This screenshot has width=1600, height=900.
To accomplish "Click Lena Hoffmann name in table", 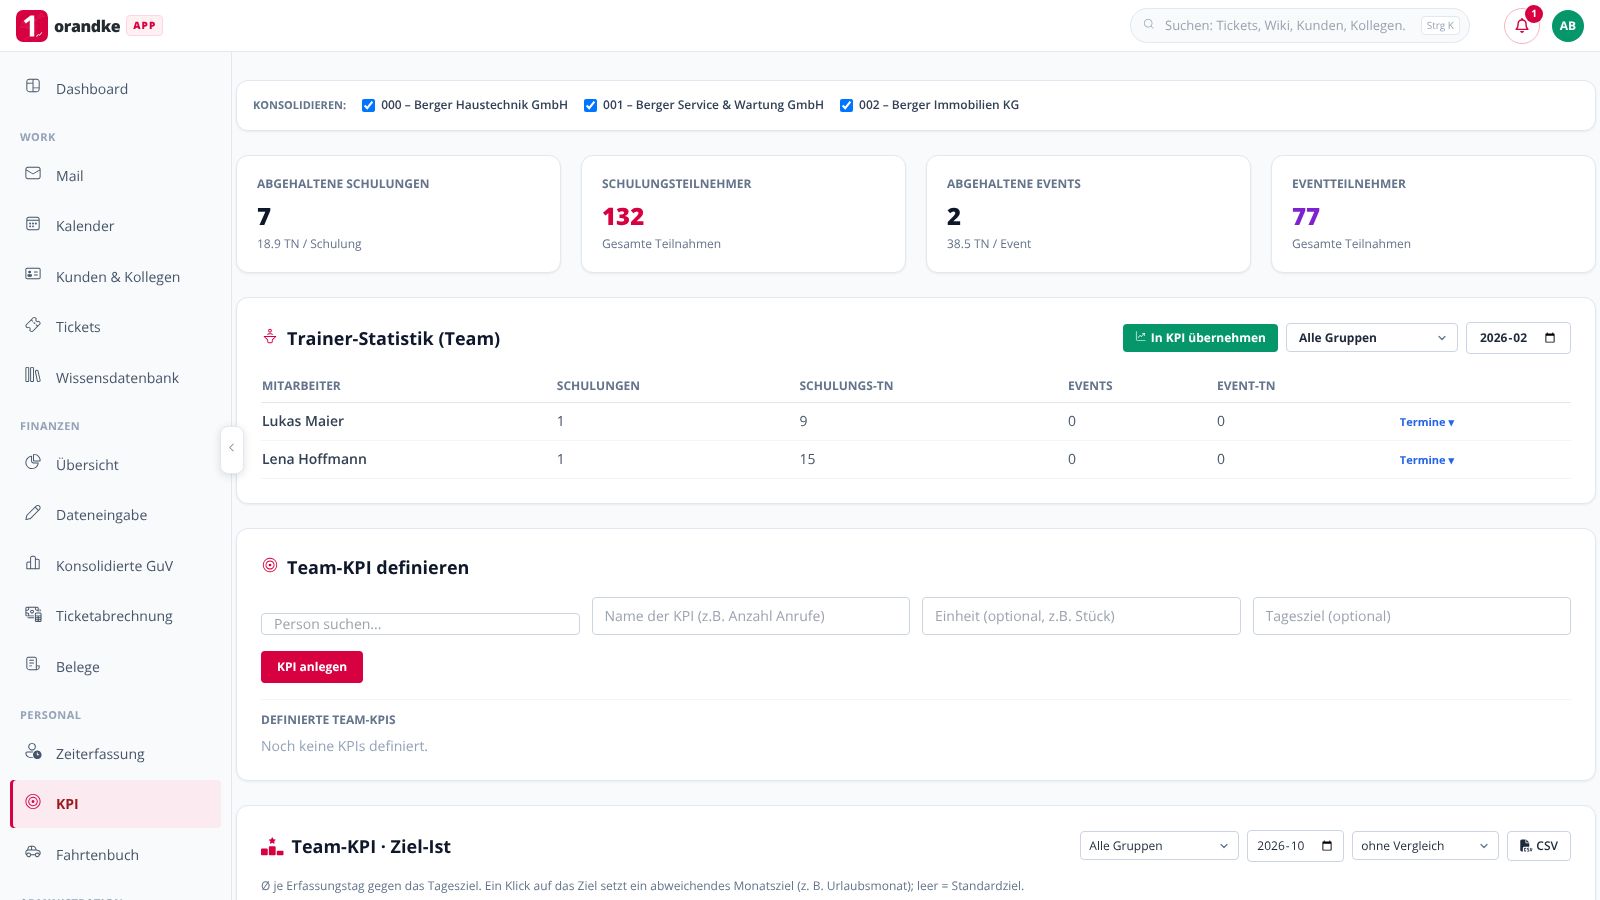I will point(314,459).
